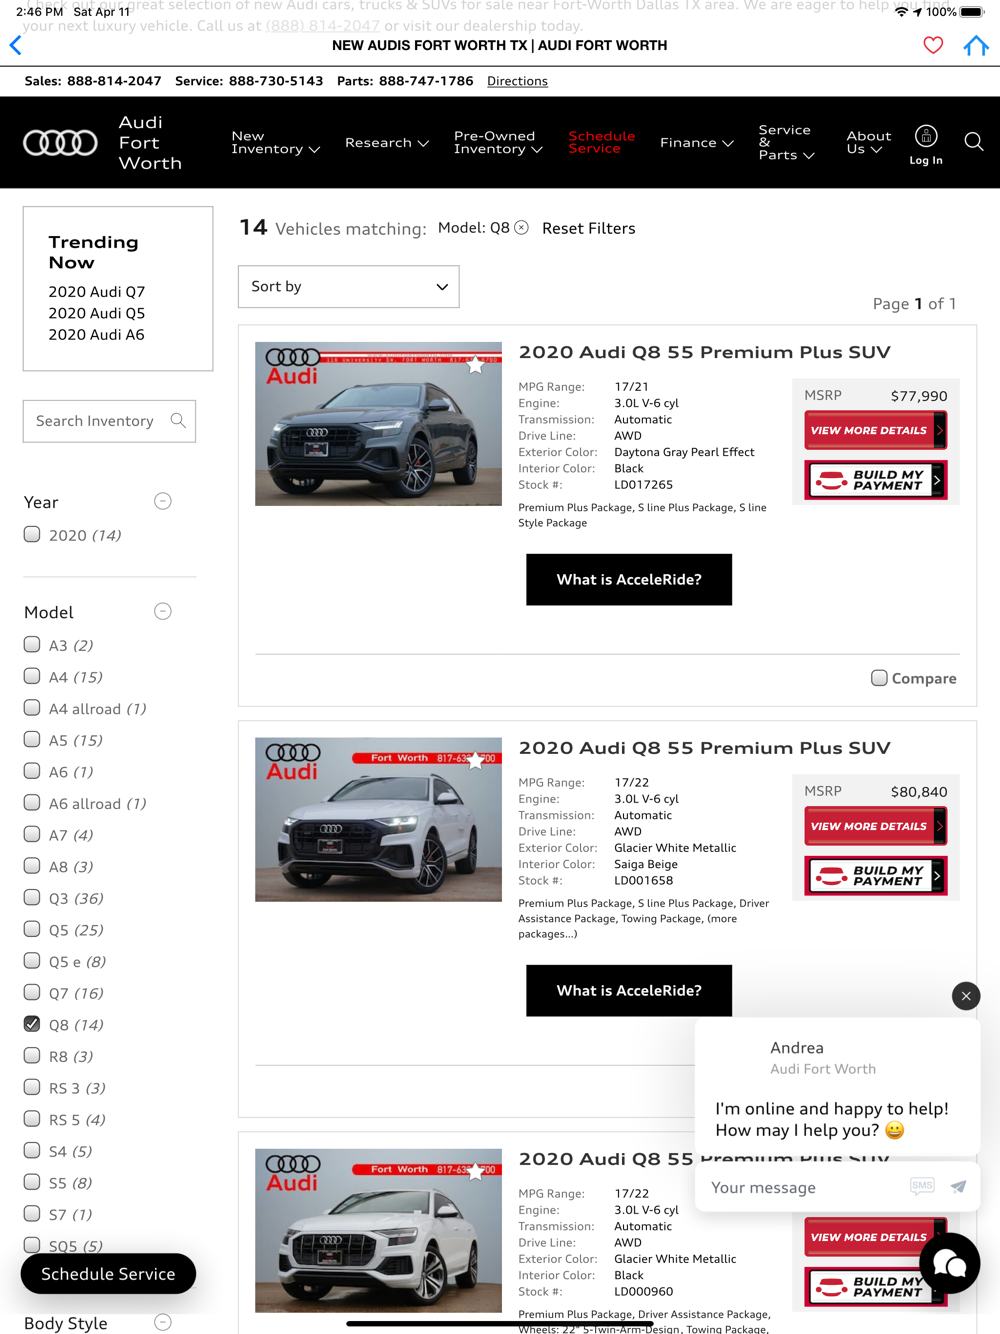The image size is (1000, 1334).
Task: Click What is AcceleRide under LD001658
Action: pyautogui.click(x=629, y=991)
